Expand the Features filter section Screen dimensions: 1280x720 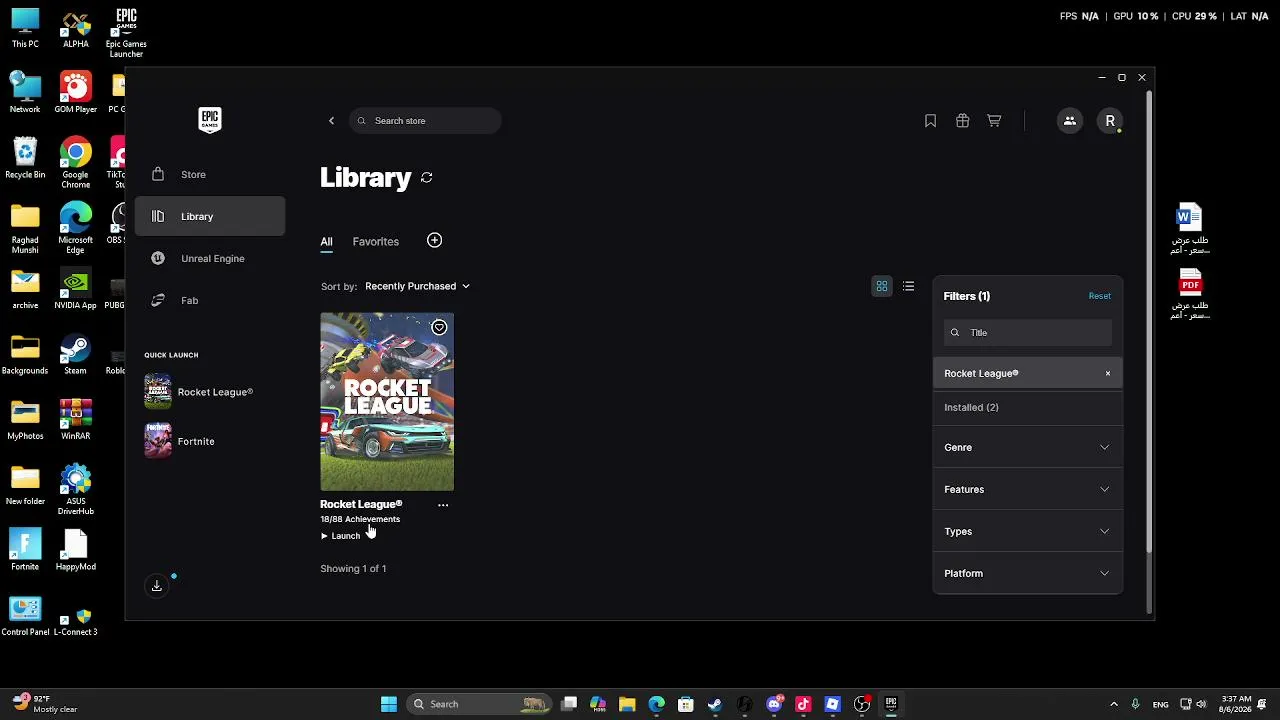[x=1028, y=489]
